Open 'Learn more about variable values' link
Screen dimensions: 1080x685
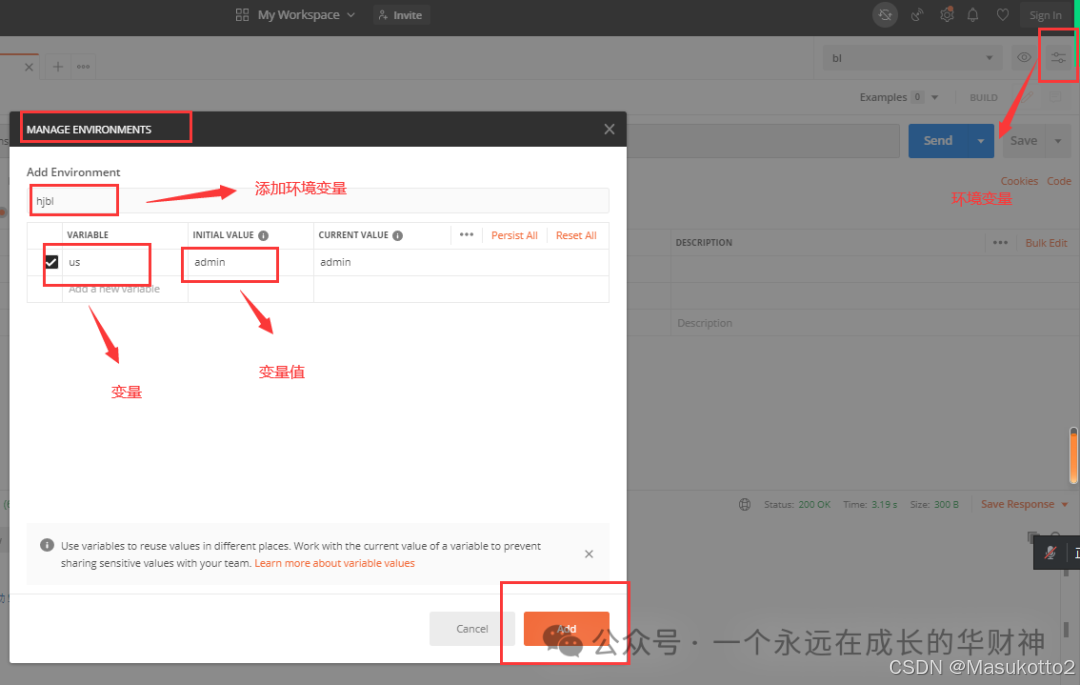pos(335,563)
